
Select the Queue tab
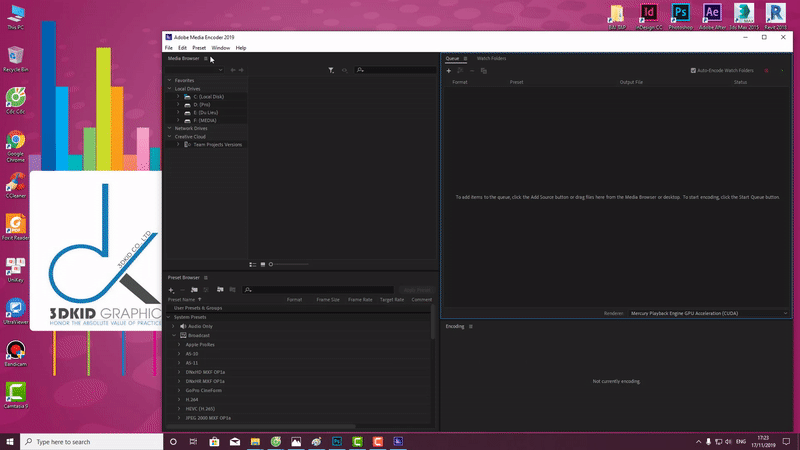coord(452,59)
